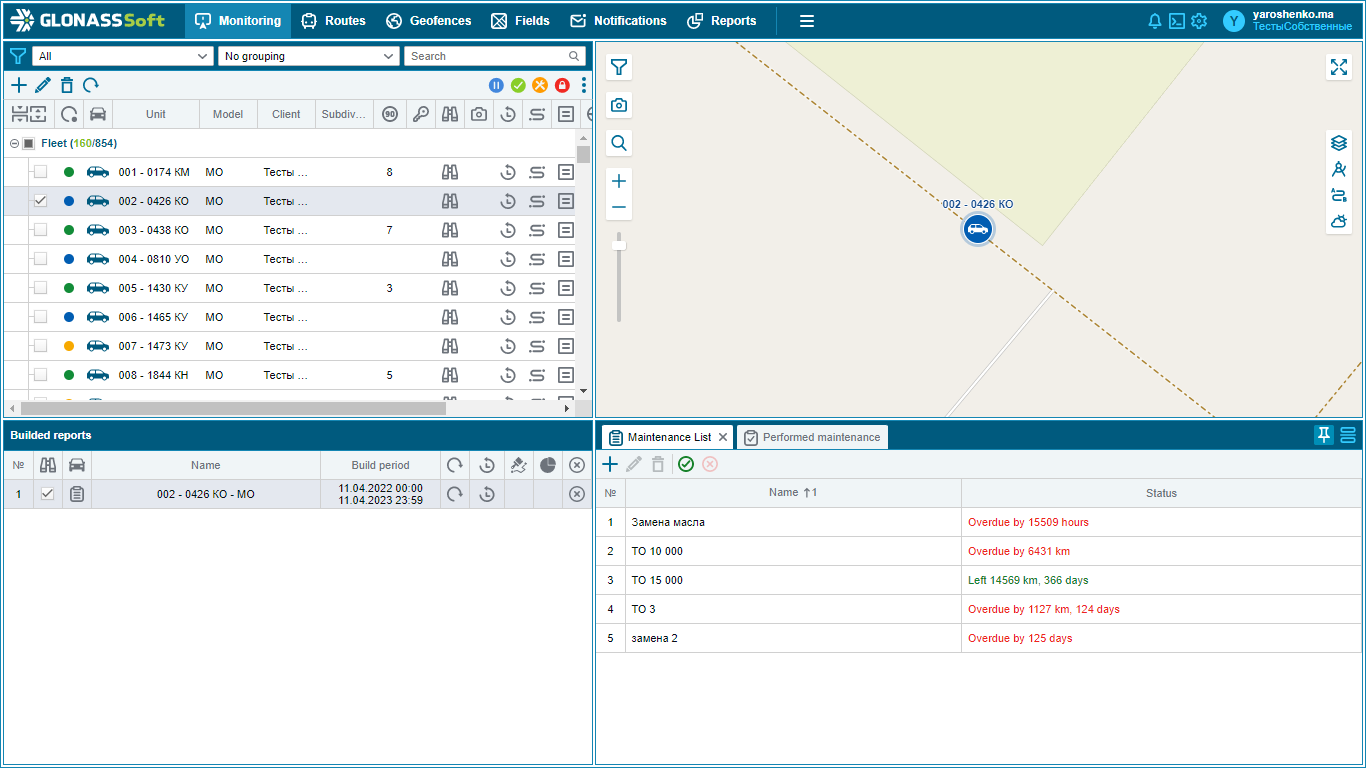Collapse the Fleet tree group
Image resolution: width=1366 pixels, height=768 pixels.
coord(14,143)
